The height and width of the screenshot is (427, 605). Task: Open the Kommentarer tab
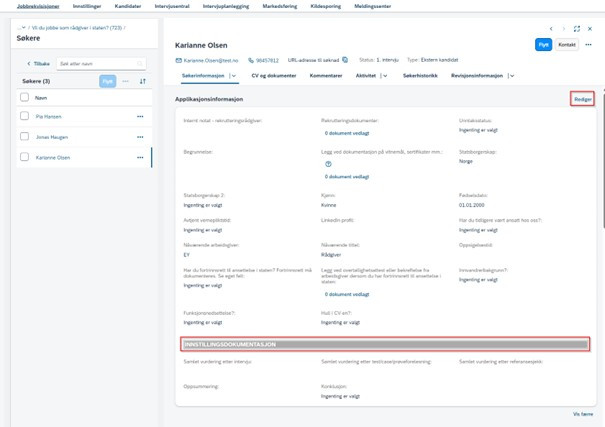click(326, 76)
